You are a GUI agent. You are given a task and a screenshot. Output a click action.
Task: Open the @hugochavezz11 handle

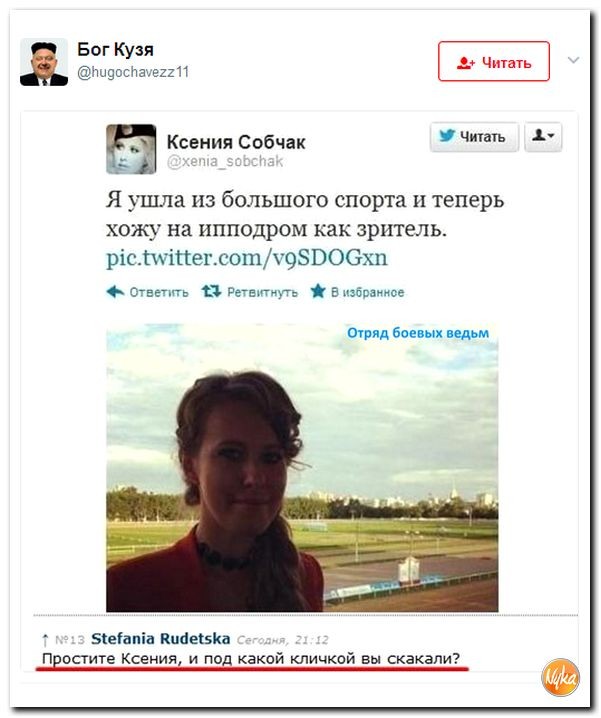pos(133,72)
